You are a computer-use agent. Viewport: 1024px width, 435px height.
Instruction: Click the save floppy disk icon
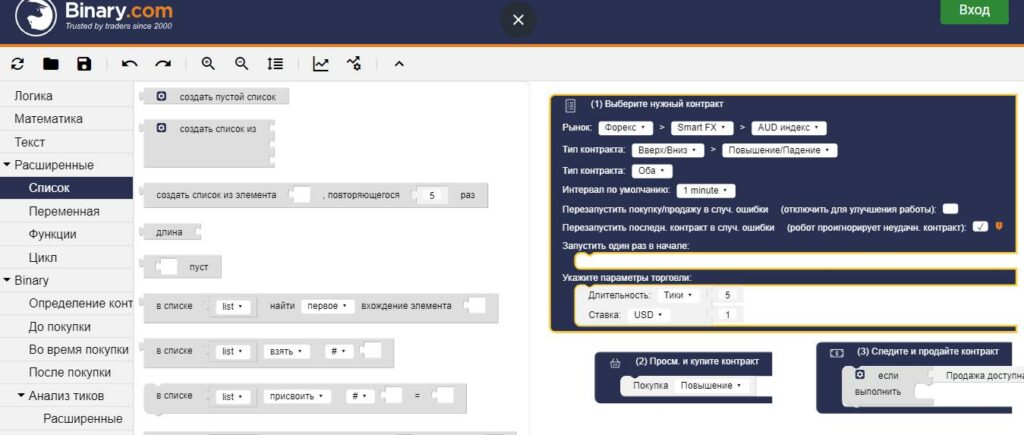click(x=84, y=64)
